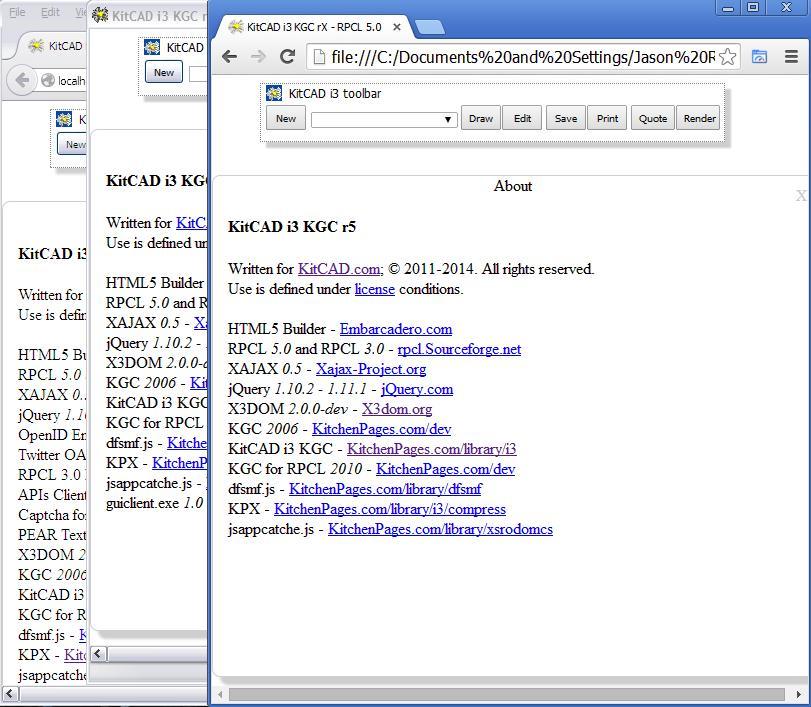Click the Render button
The height and width of the screenshot is (707, 811).
click(x=699, y=118)
